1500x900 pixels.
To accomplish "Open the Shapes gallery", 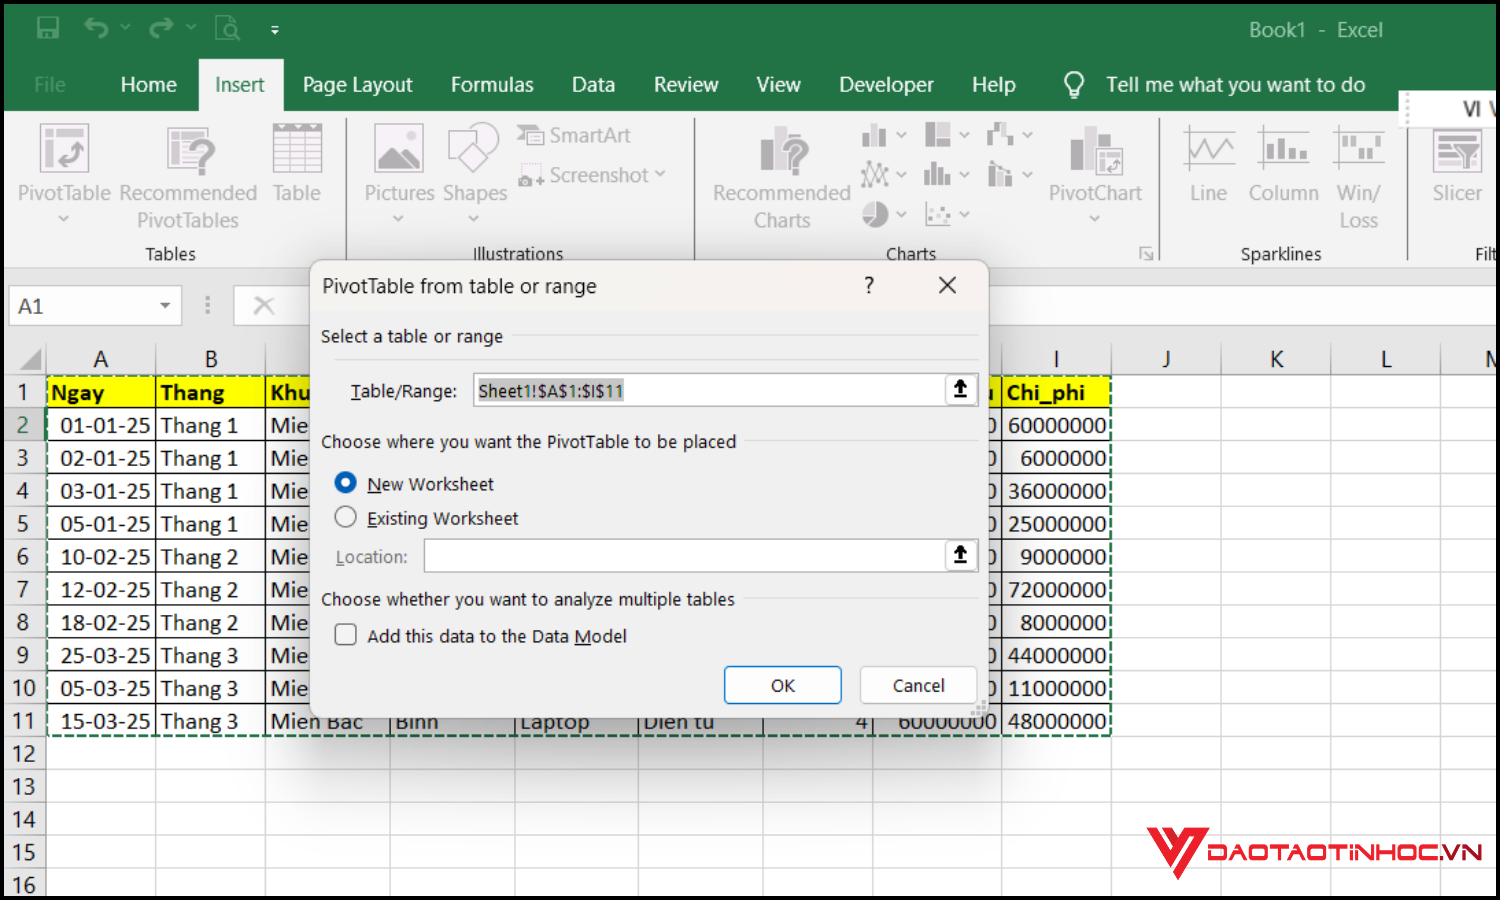I will pyautogui.click(x=473, y=170).
